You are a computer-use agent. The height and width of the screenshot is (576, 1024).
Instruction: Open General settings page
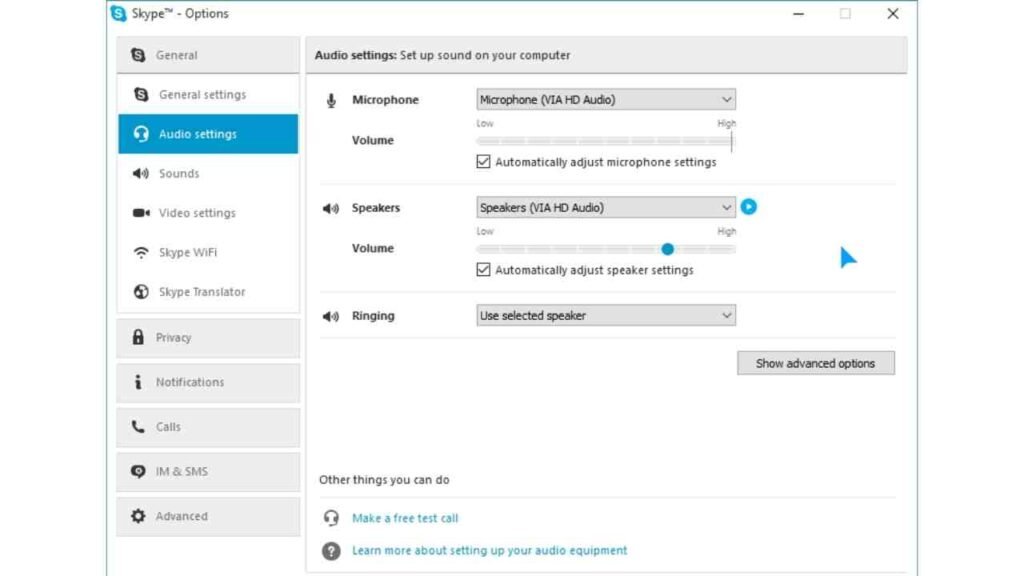point(208,95)
